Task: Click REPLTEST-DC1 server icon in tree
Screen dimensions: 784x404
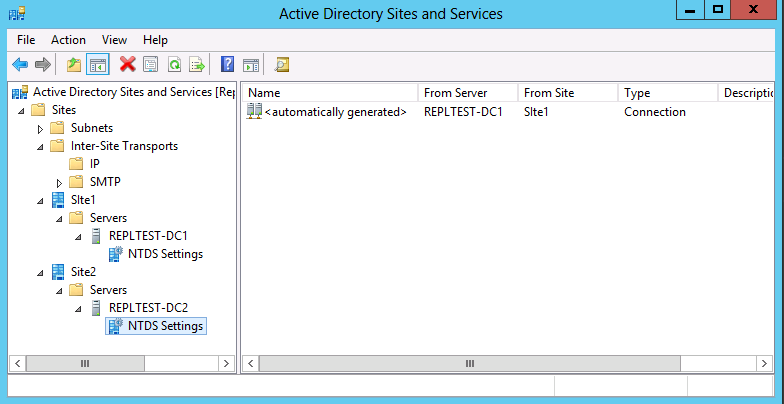Action: [96, 236]
